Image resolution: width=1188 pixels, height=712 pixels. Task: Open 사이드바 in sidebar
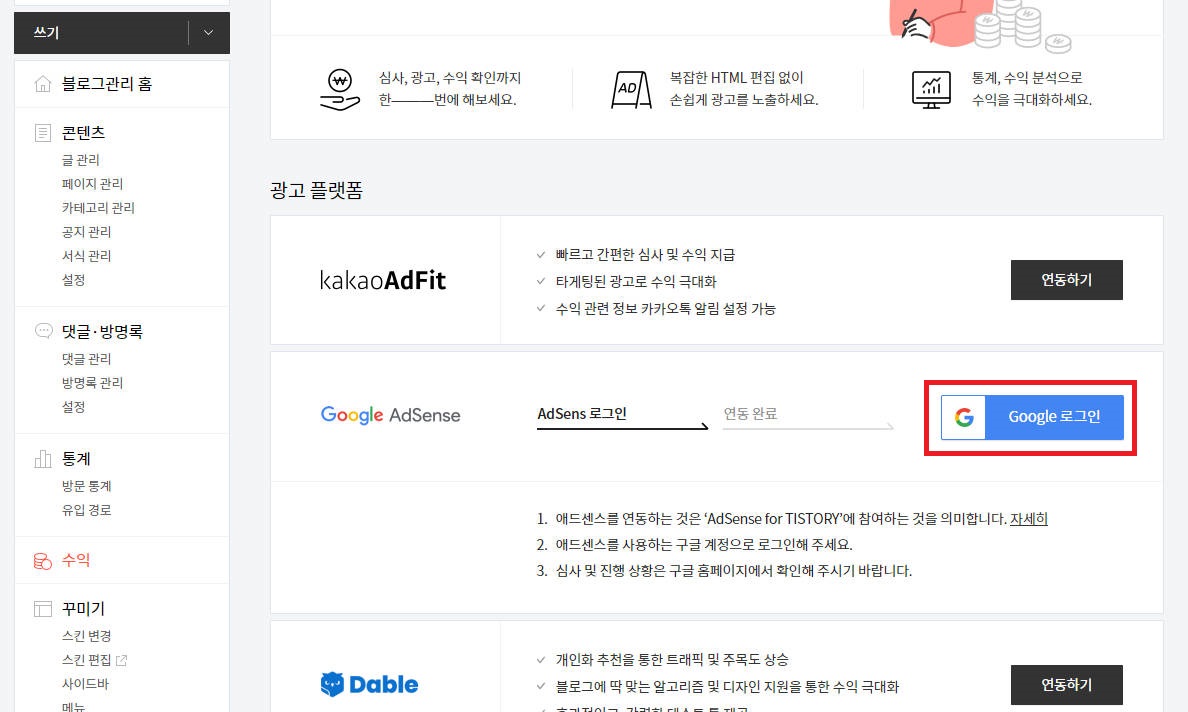86,684
